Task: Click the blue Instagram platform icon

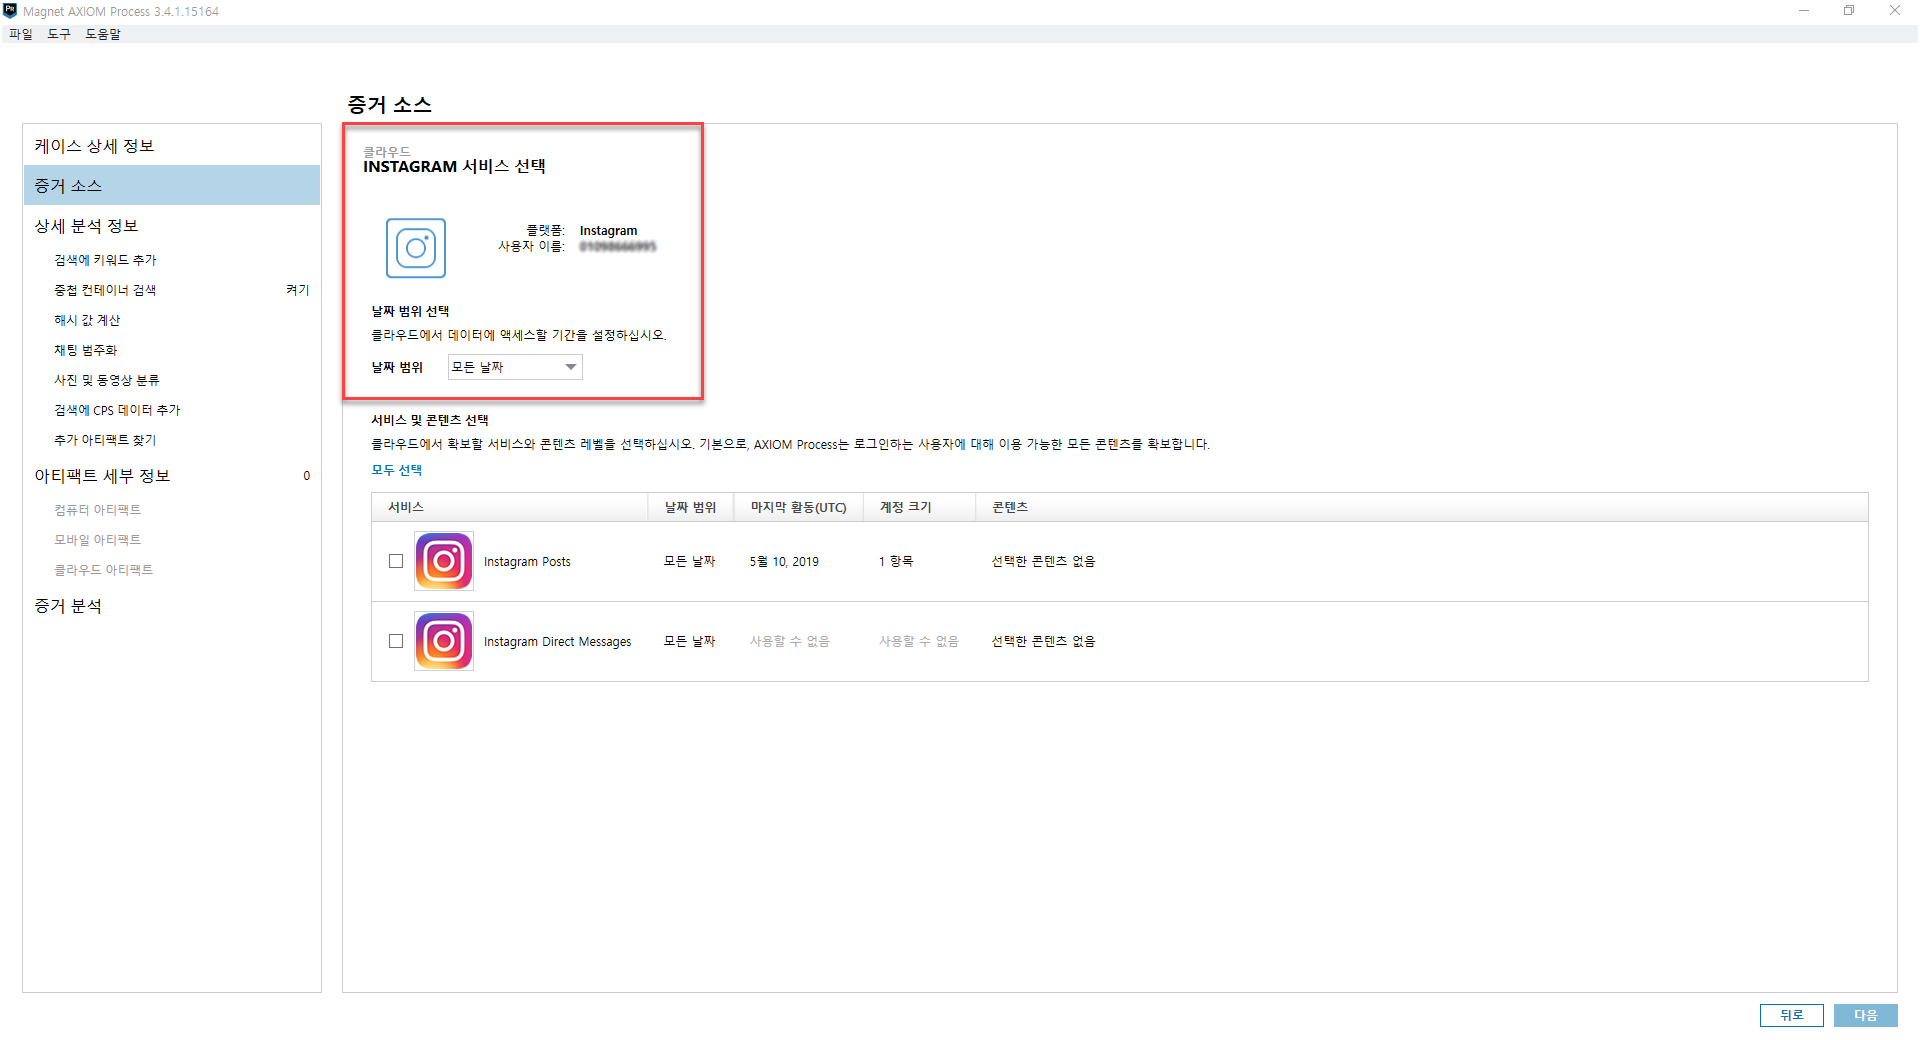Action: pyautogui.click(x=416, y=248)
